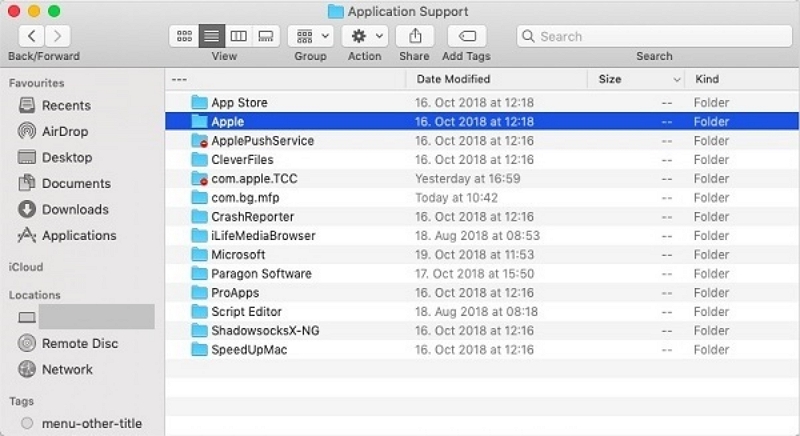Viewport: 800px width, 436px height.
Task: Go forward with the Forward arrow button
Action: point(57,36)
